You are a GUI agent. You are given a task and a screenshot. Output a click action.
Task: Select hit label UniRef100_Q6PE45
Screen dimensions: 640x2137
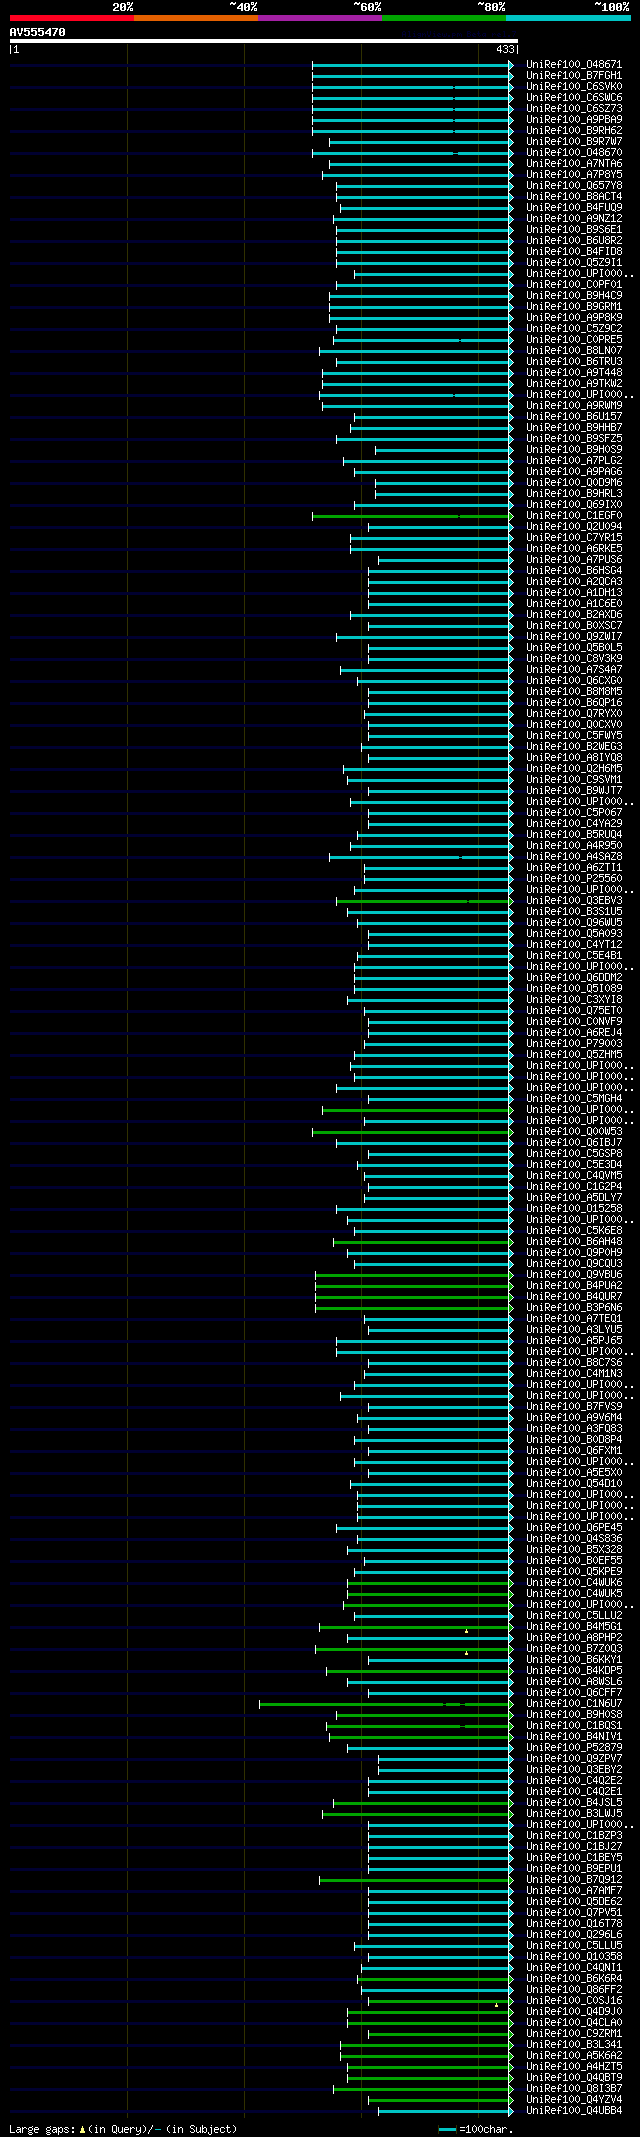574,1527
